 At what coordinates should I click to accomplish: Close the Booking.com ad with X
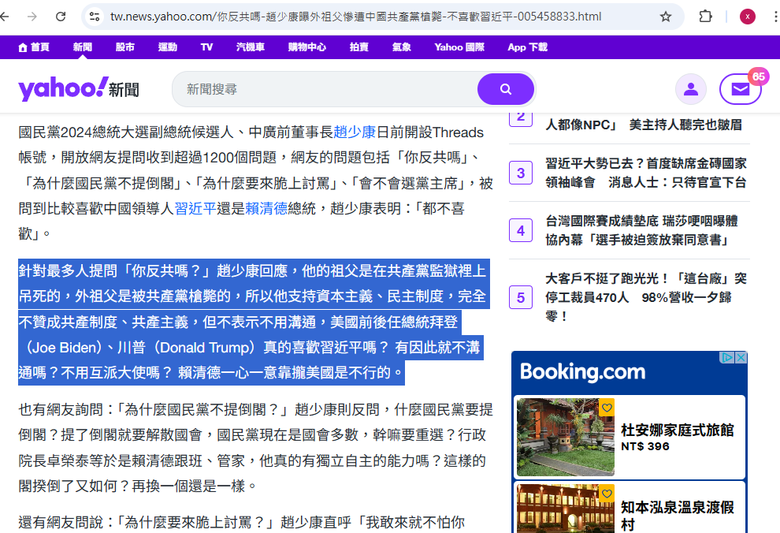pyautogui.click(x=741, y=357)
